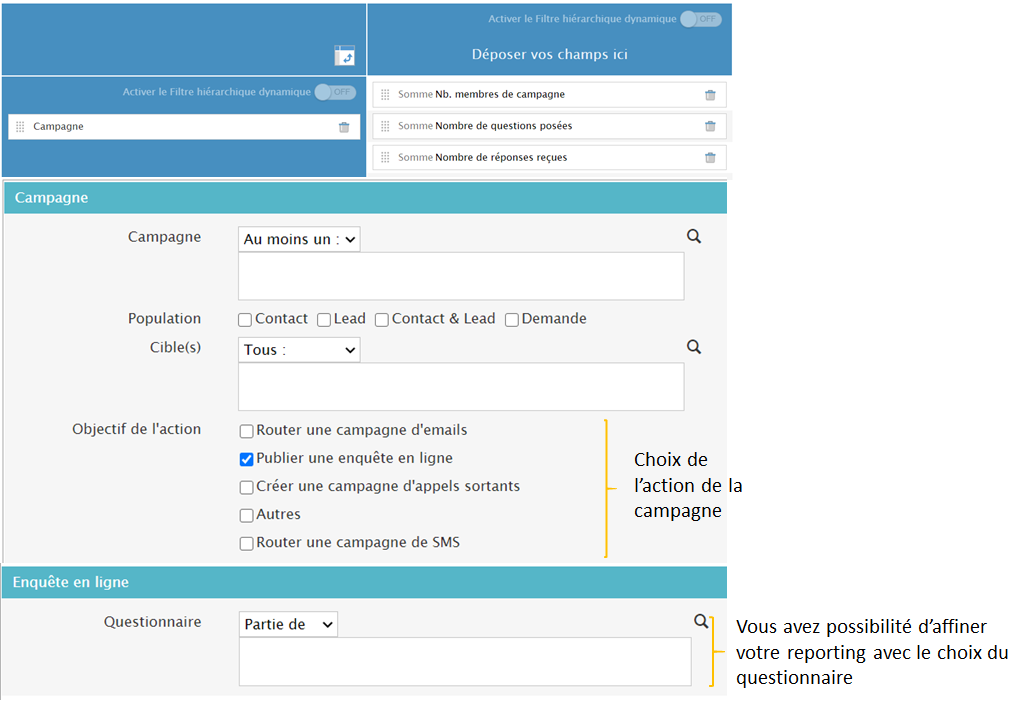Uncheck Publier une enquête en ligne
This screenshot has width=1027, height=703.
(x=246, y=460)
